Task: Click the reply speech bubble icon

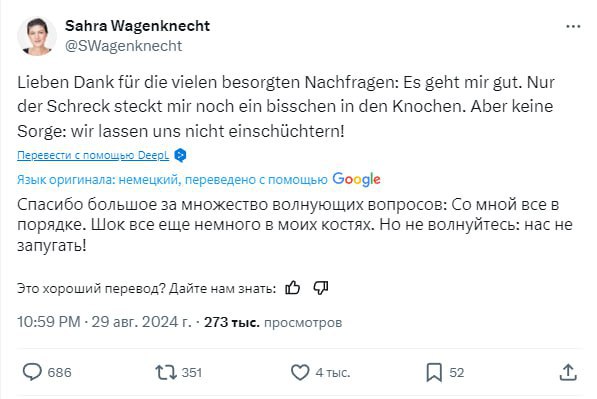Action: (x=32, y=372)
